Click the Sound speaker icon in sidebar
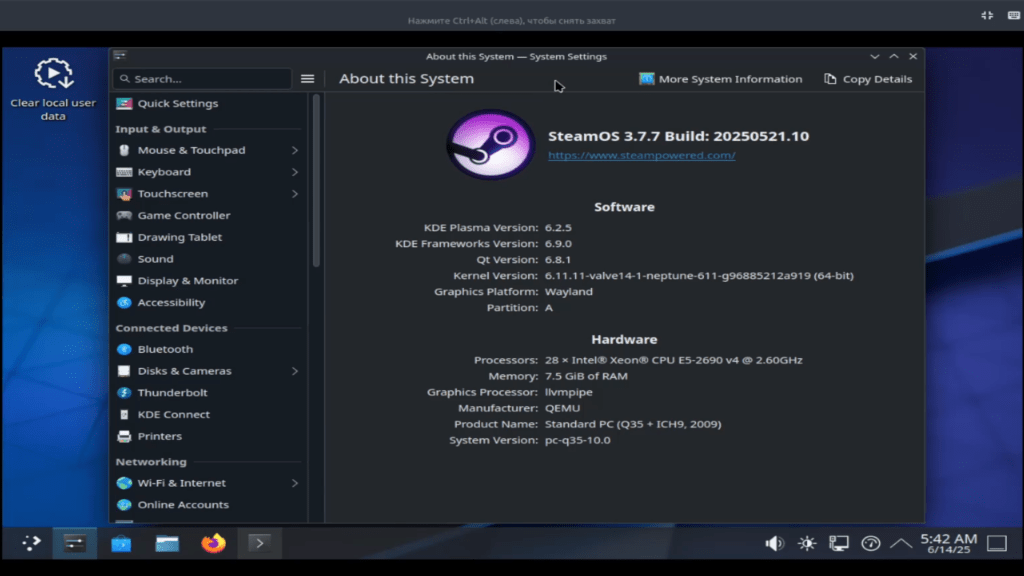The width and height of the screenshot is (1024, 576). [x=124, y=259]
